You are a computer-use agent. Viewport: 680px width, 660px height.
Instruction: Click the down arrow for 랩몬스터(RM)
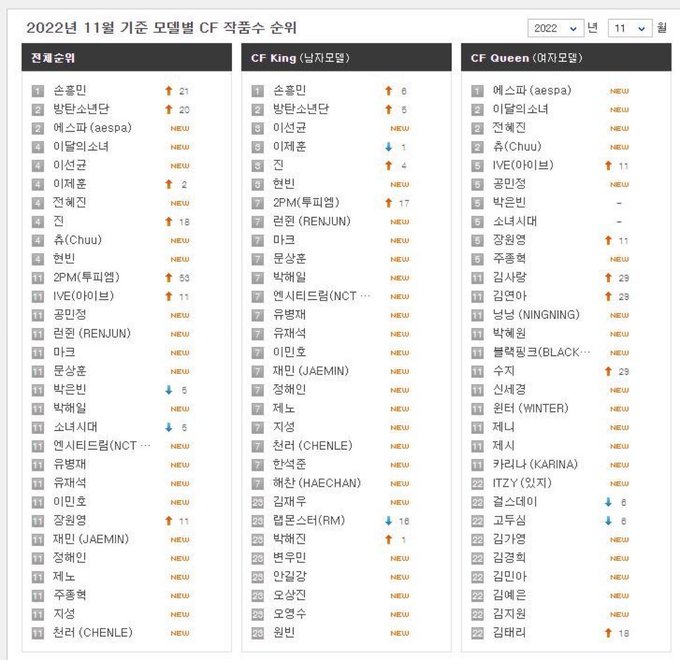pyautogui.click(x=389, y=521)
